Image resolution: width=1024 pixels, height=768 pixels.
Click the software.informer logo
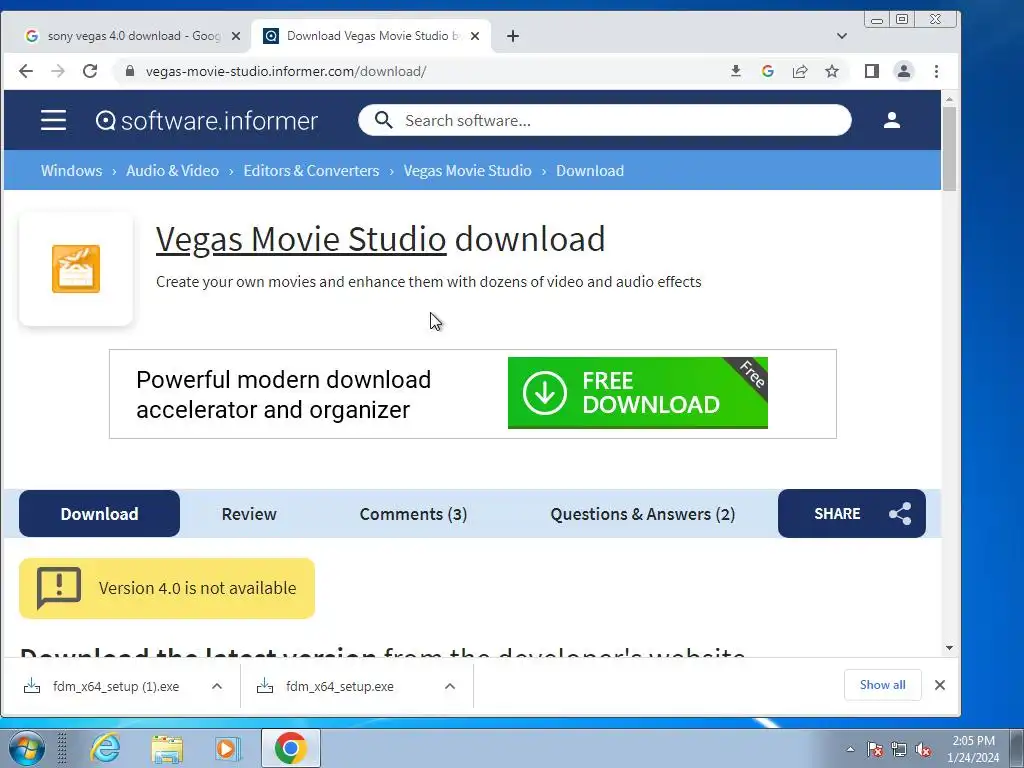point(206,121)
